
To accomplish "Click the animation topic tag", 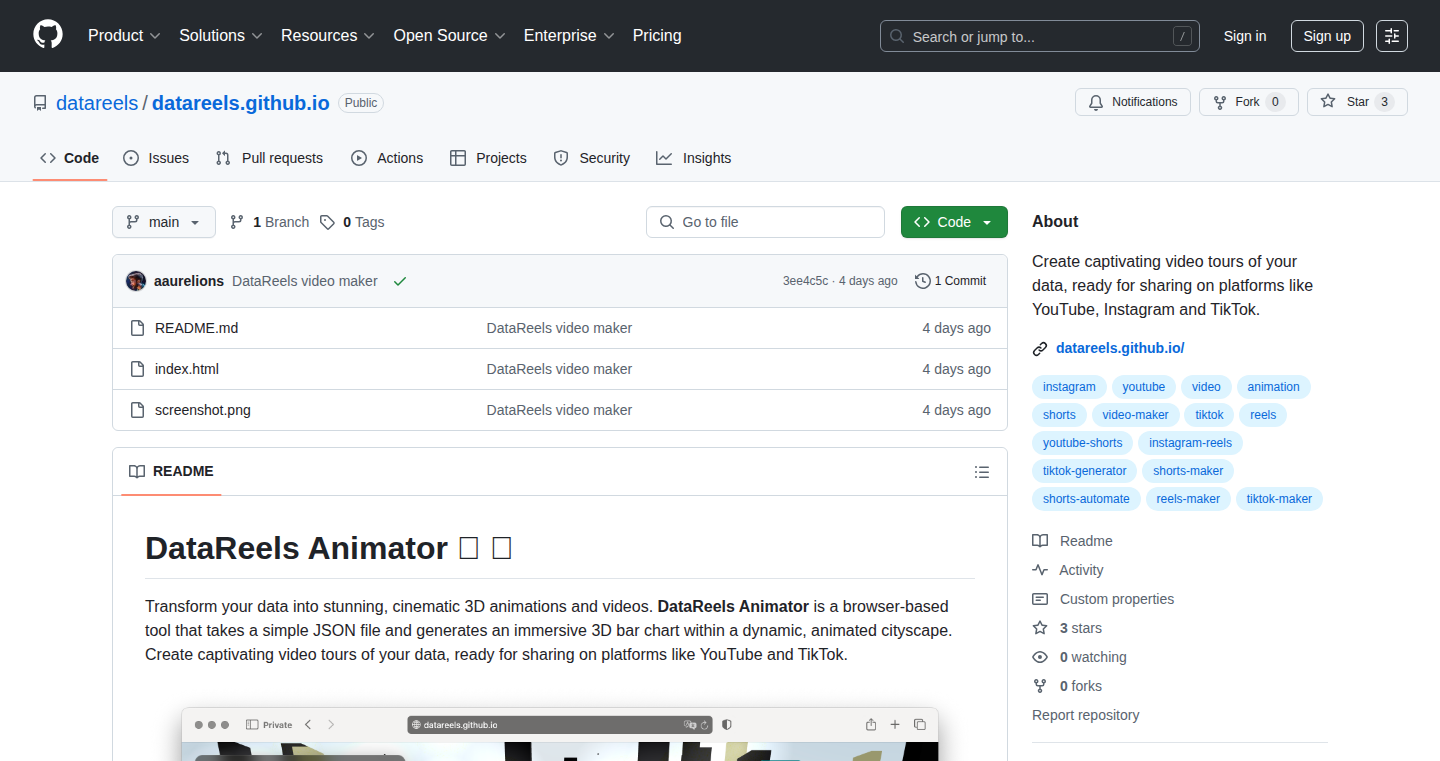I will [1273, 387].
